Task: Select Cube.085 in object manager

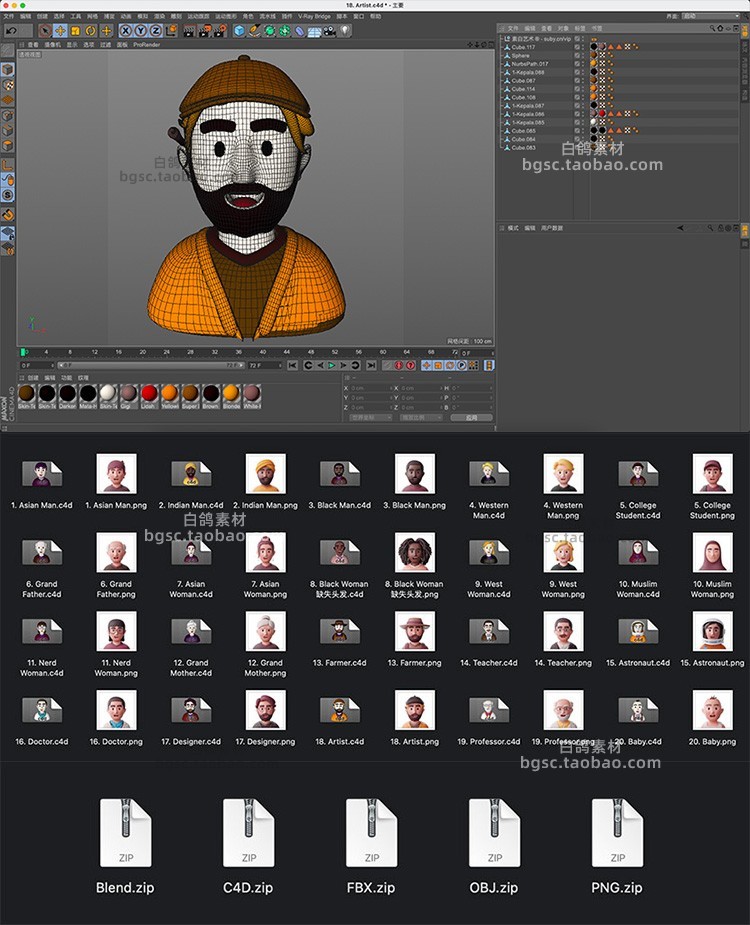Action: [x=523, y=131]
